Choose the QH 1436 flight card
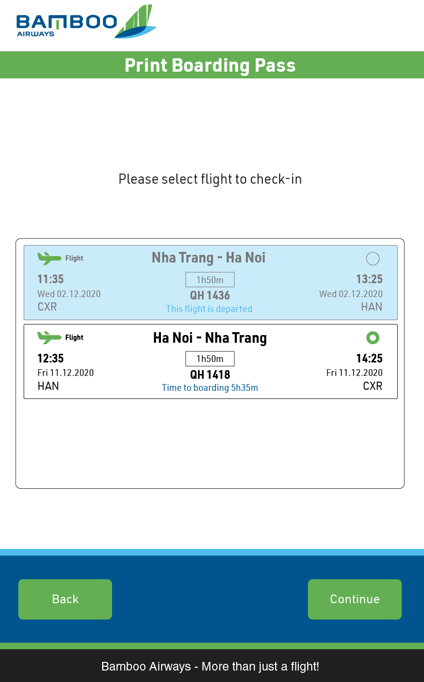 [210, 283]
